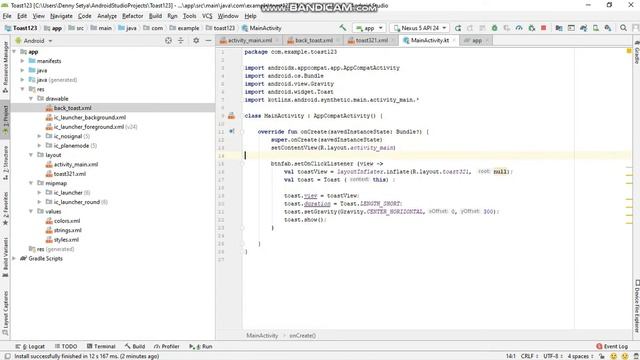Open the SDK Manager icon
640x360 pixels.
608,28
